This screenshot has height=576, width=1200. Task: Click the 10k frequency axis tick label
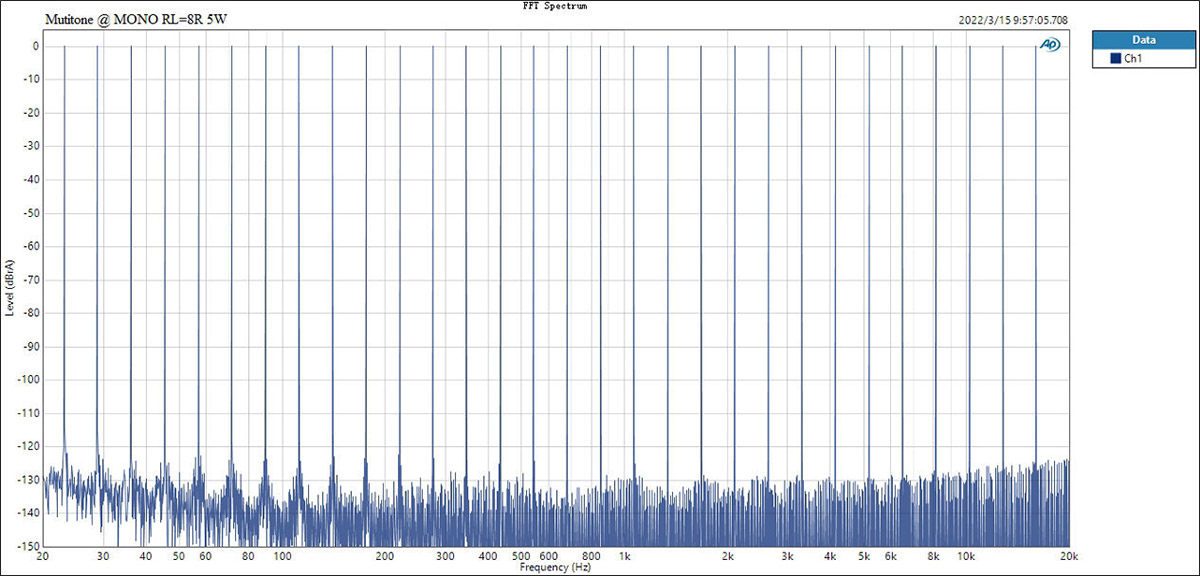(x=967, y=556)
